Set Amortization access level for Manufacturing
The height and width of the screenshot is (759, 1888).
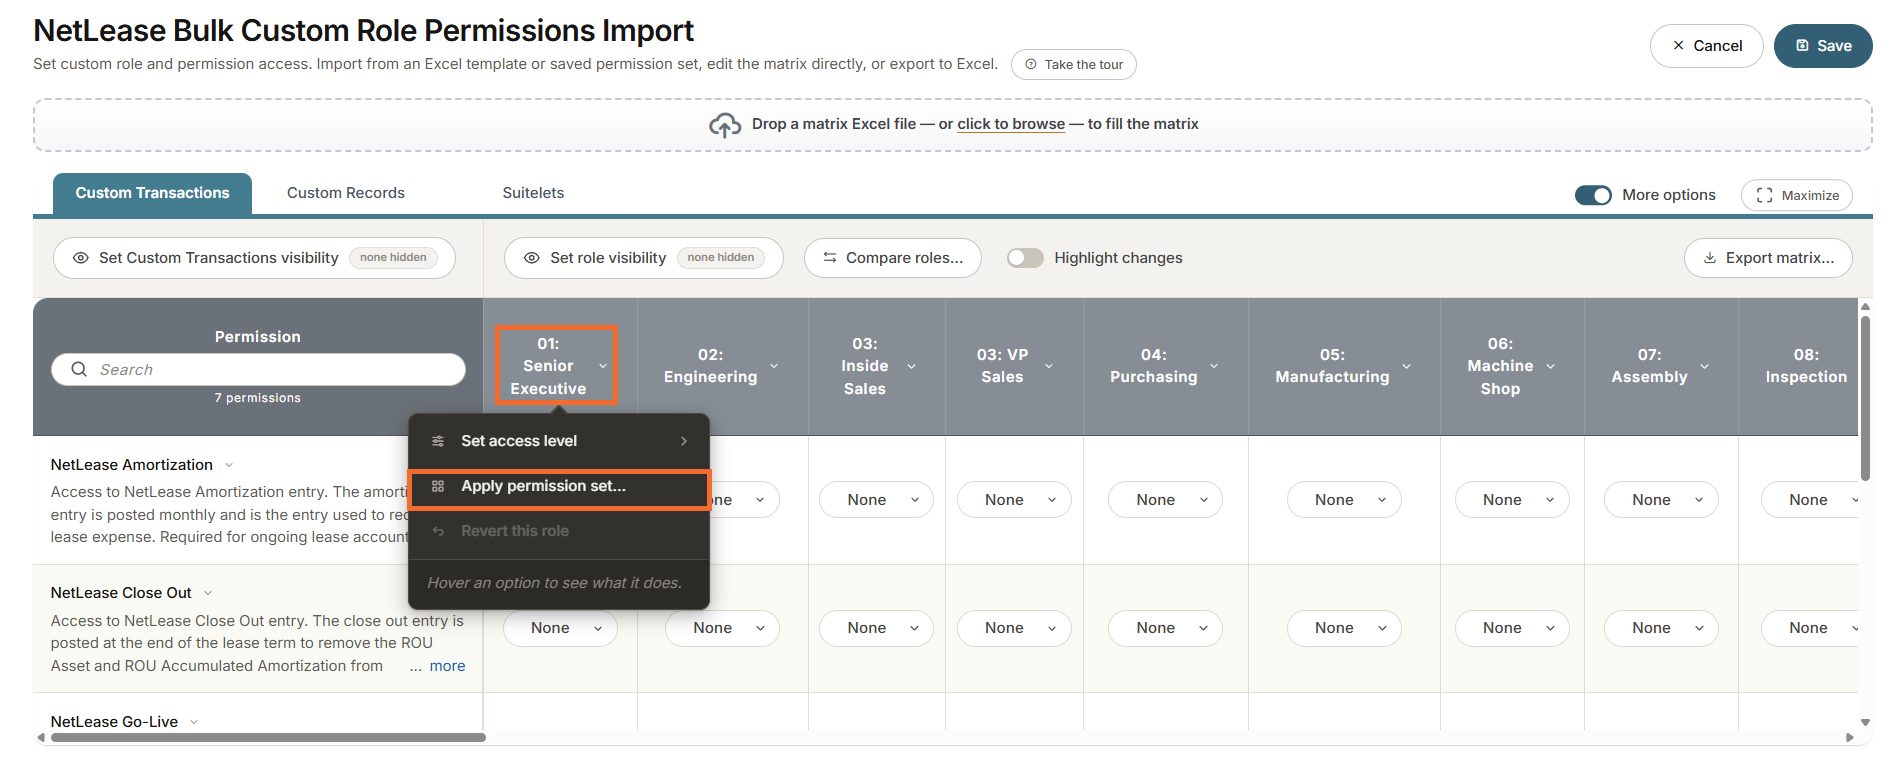(x=1344, y=500)
